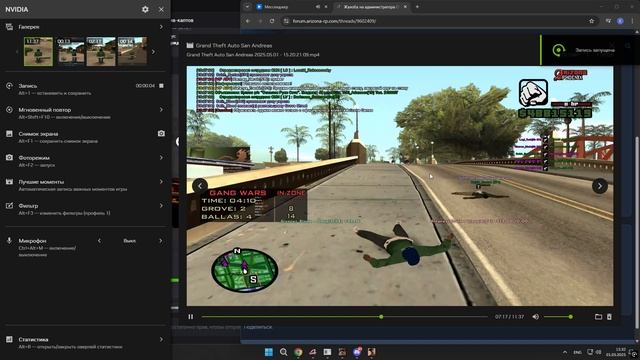640x360 pixels.
Task: Stop the recording with the square button
Action: (x=161, y=86)
